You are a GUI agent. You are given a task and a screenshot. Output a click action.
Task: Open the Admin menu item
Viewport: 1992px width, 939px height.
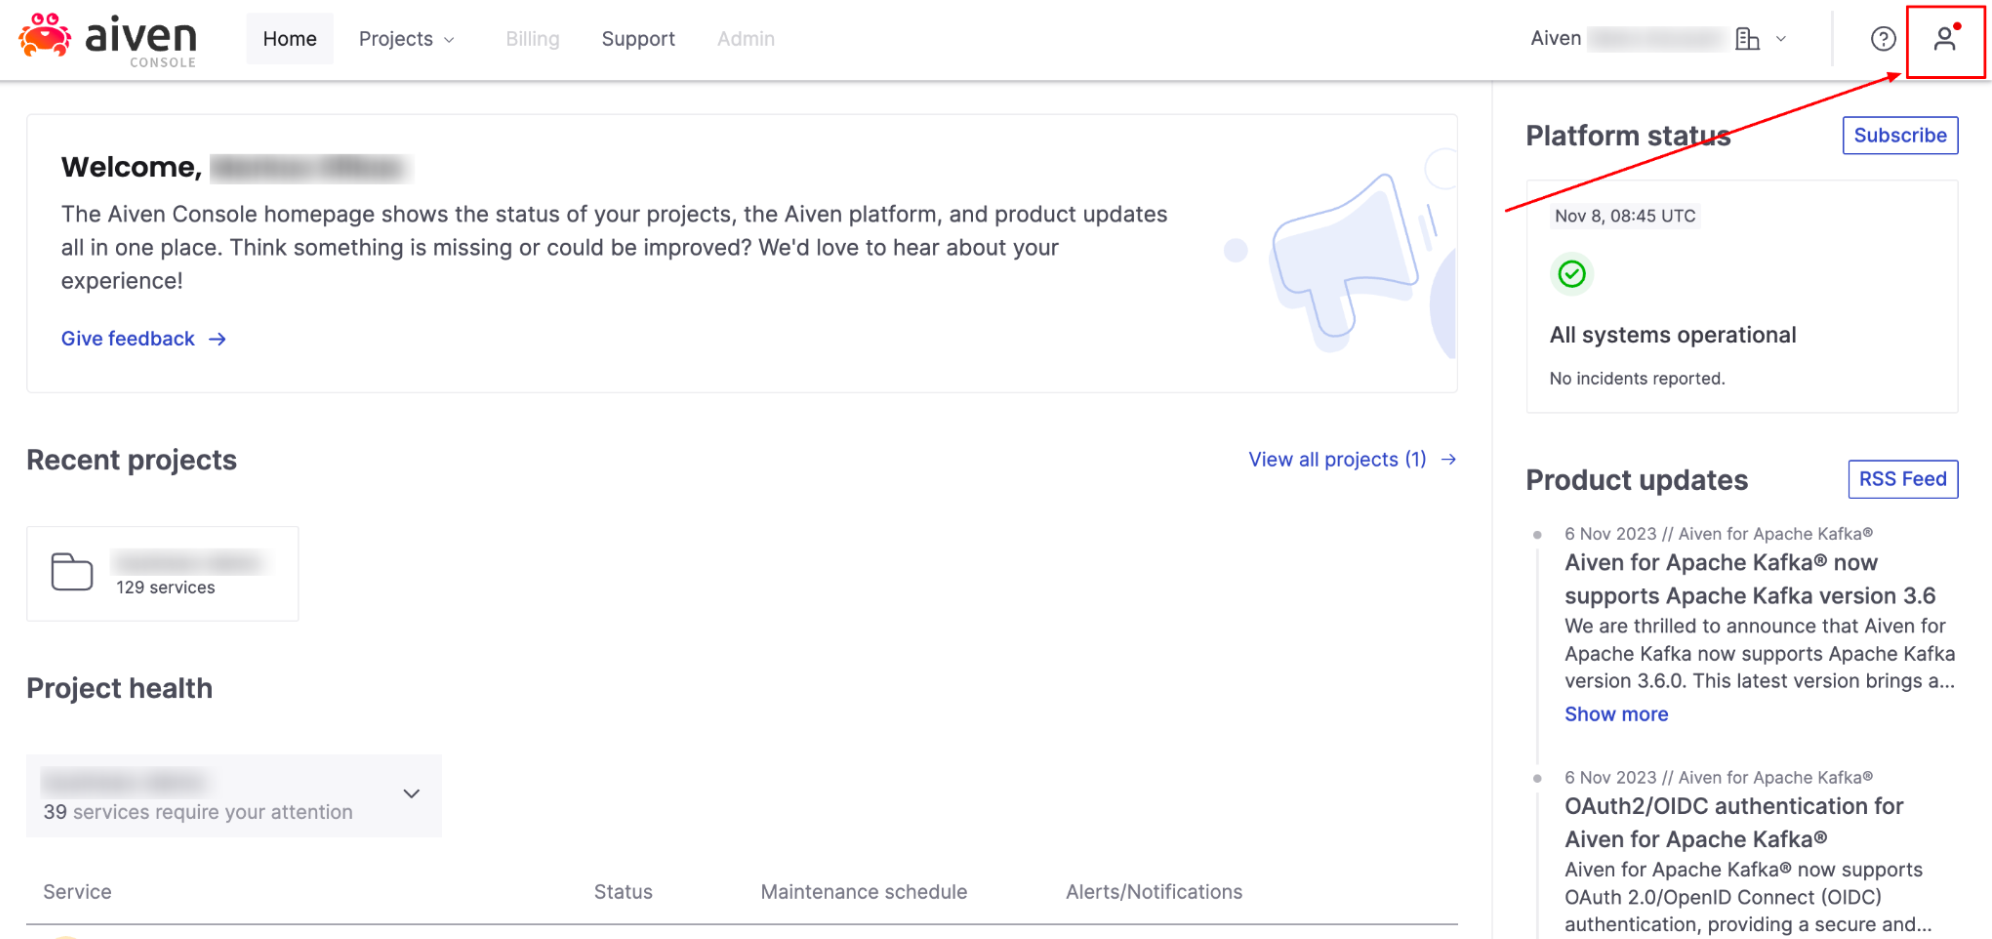pyautogui.click(x=745, y=38)
